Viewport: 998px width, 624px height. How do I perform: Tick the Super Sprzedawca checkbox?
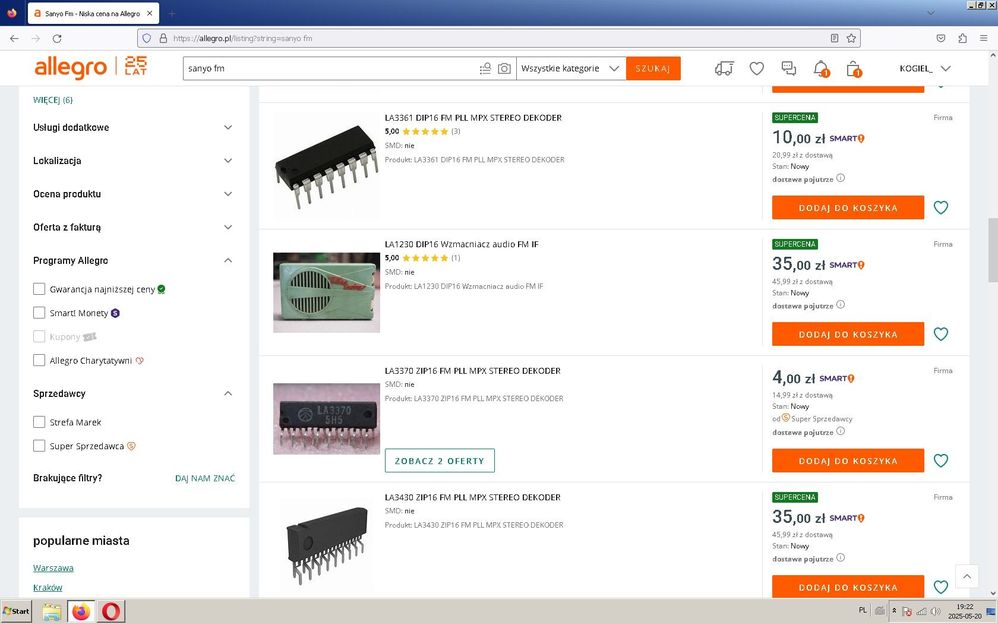(x=39, y=446)
